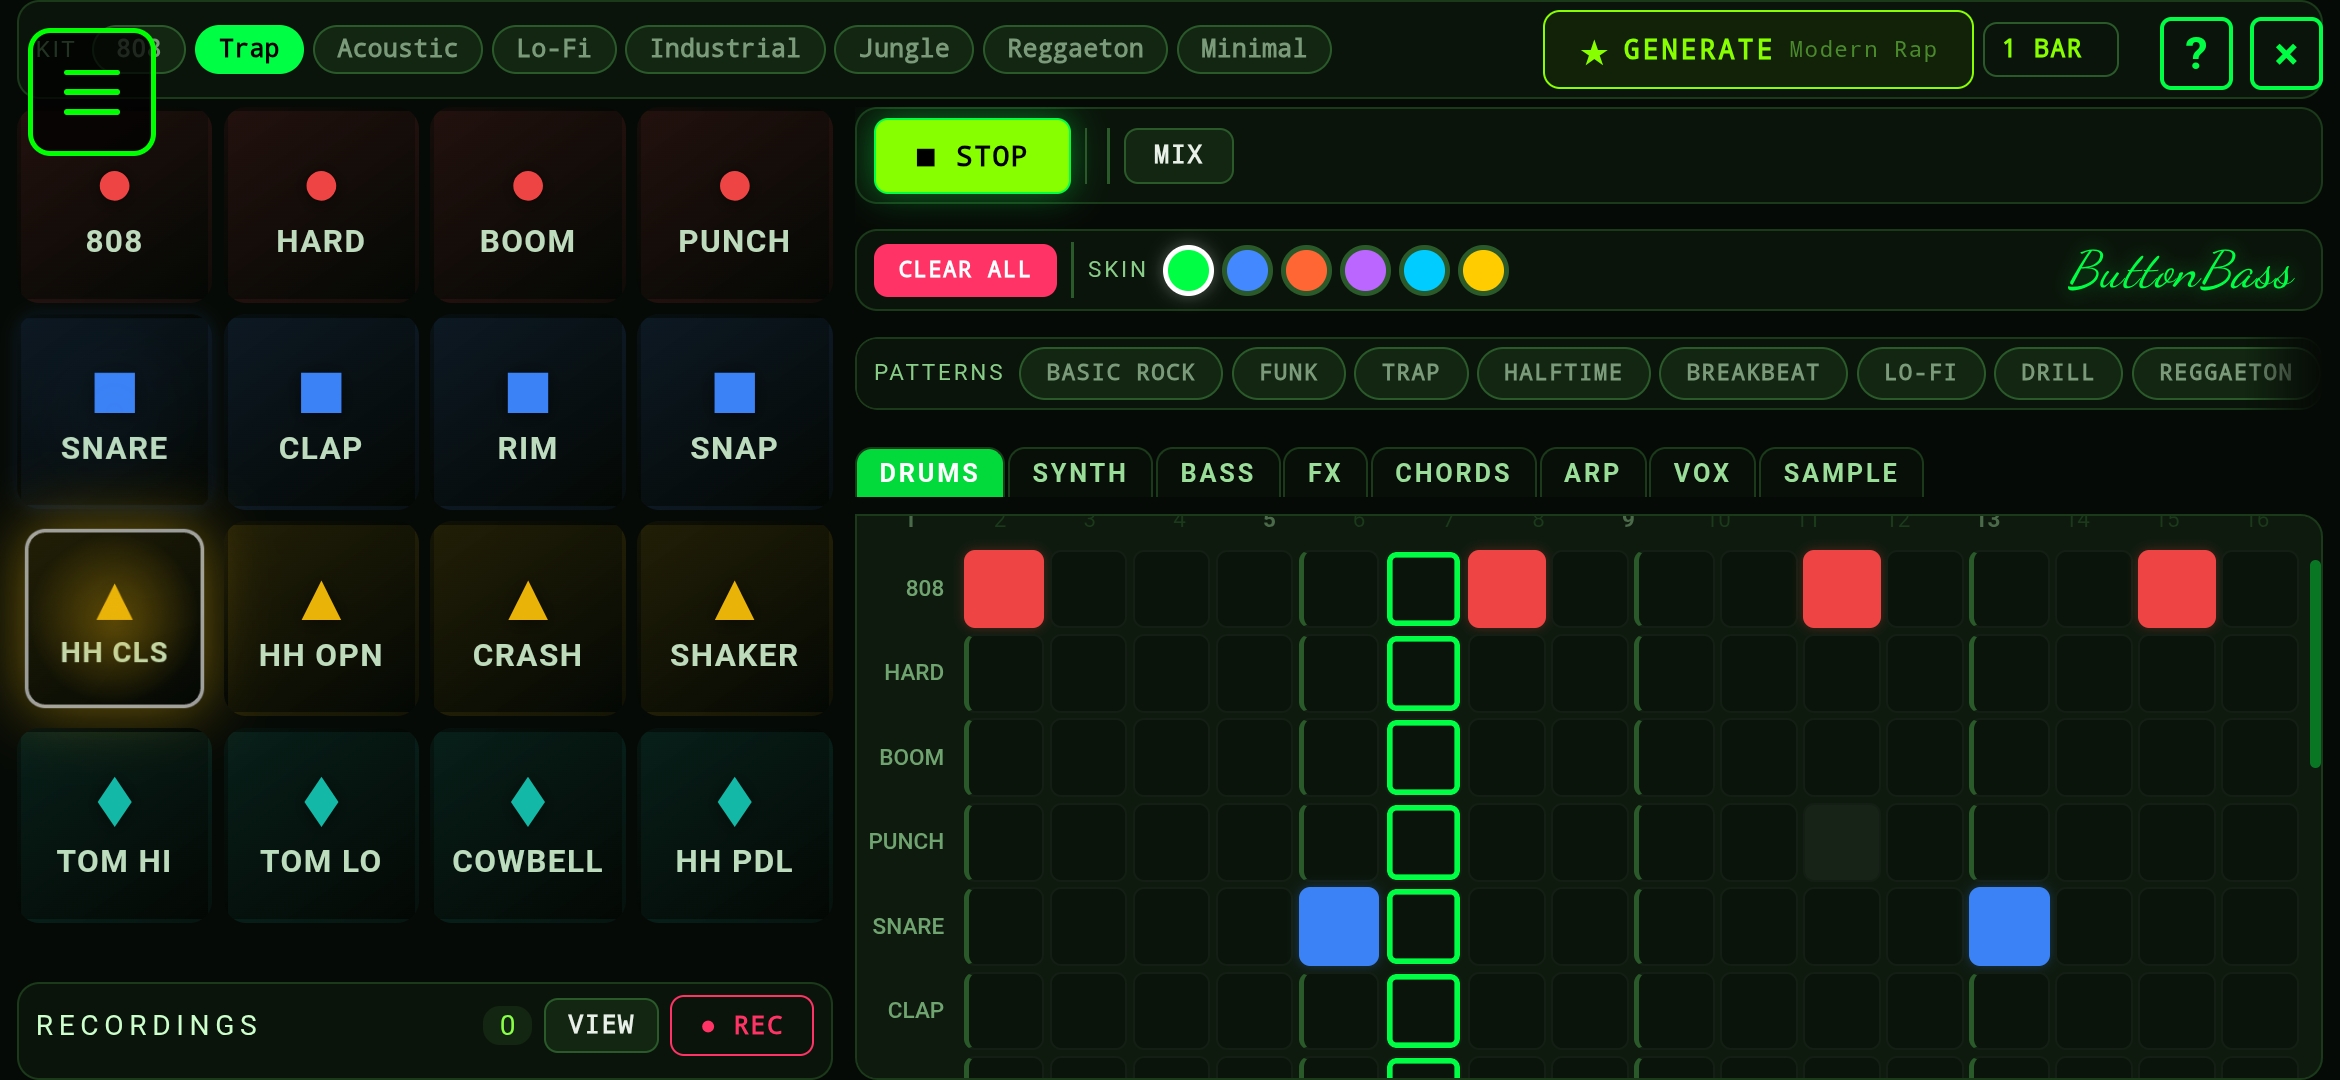Trigger the RIM pad
Screen dimensions: 2340x1080
pos(528,413)
